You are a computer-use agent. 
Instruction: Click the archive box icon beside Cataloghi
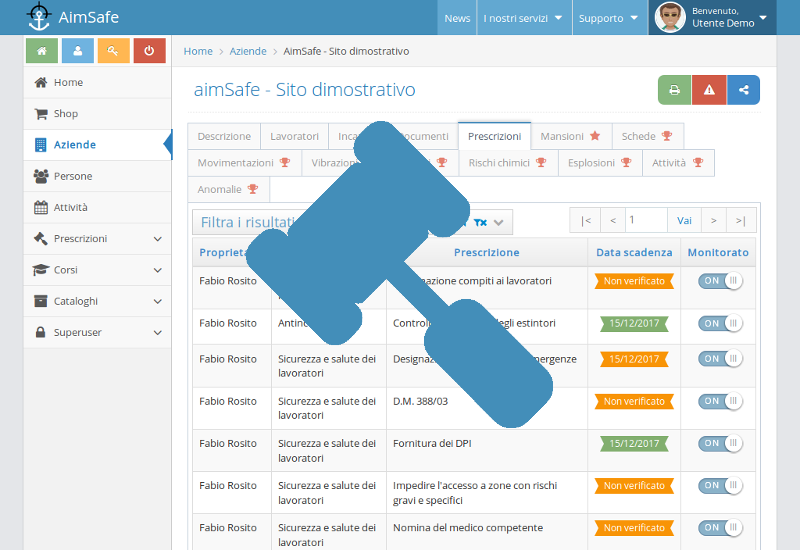[41, 301]
